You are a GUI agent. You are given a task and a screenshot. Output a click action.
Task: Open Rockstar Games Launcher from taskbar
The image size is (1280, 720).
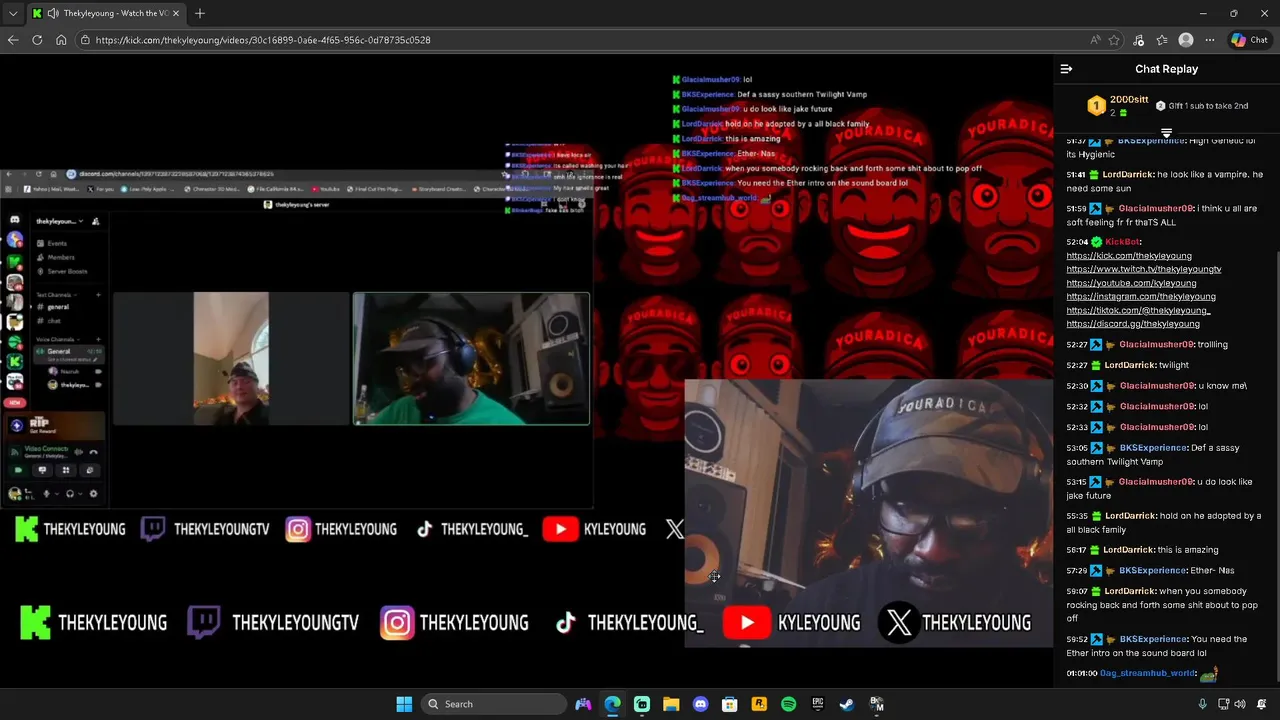pyautogui.click(x=759, y=704)
